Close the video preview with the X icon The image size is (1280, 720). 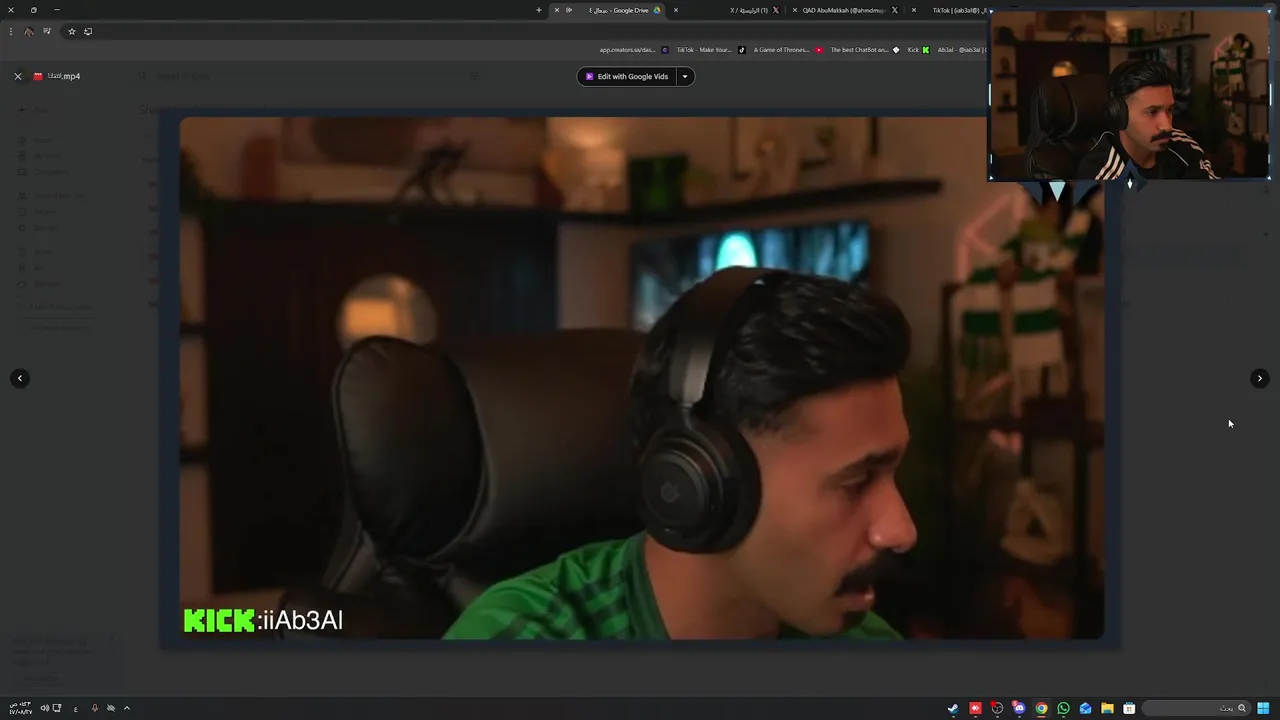pos(18,76)
